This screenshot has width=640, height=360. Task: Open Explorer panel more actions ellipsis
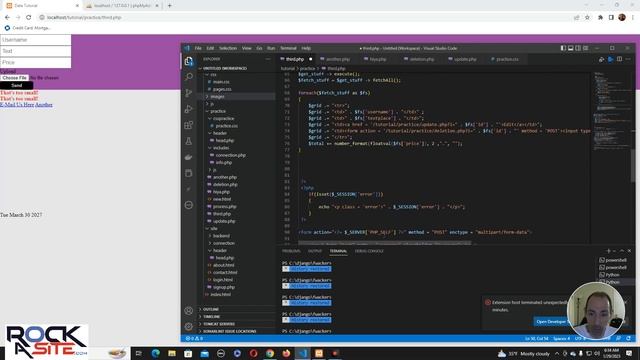click(x=268, y=59)
